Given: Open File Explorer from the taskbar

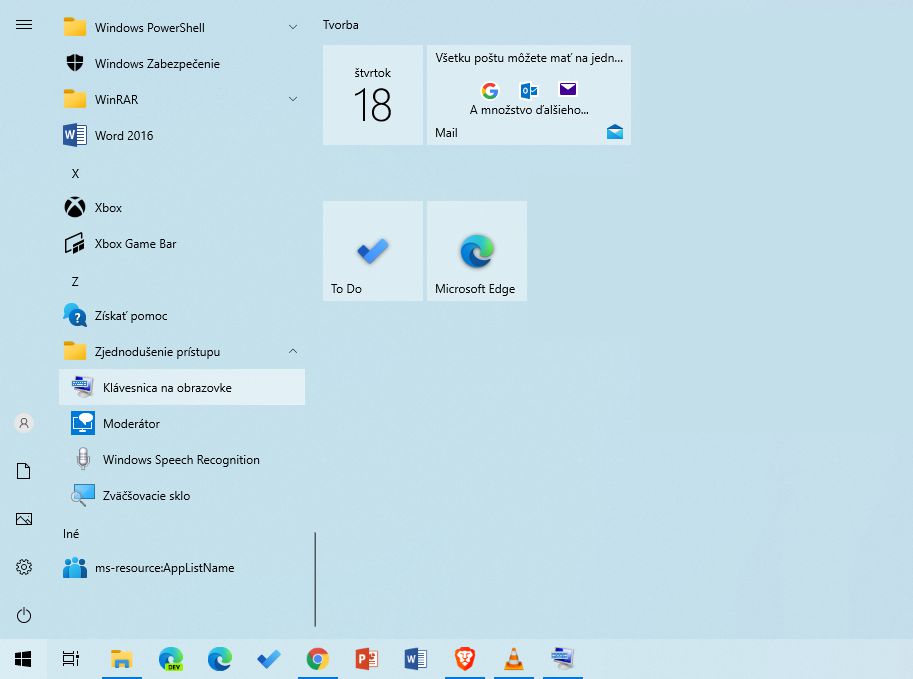Looking at the screenshot, I should 122,659.
